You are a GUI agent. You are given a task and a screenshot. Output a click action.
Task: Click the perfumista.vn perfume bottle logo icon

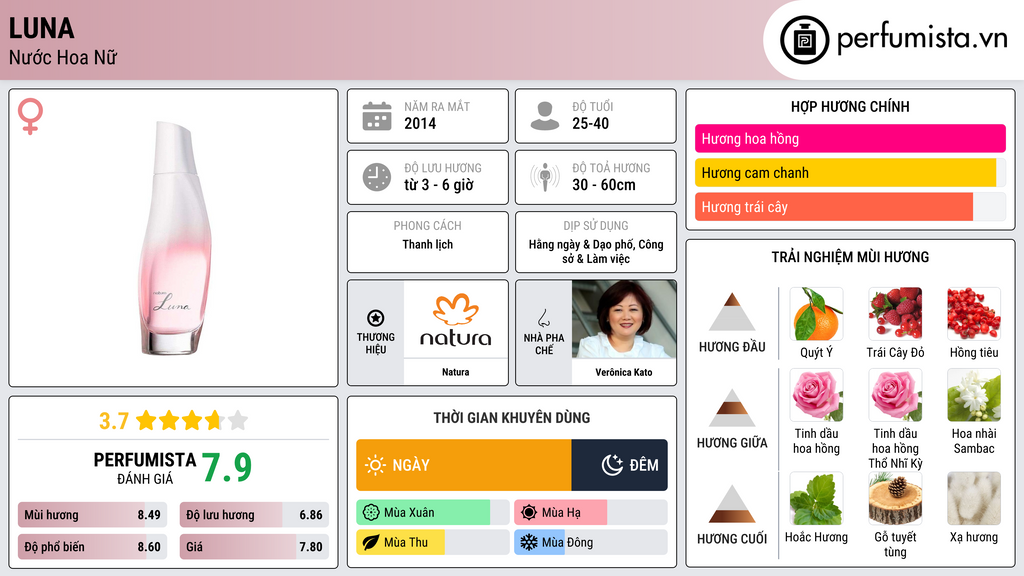(804, 40)
